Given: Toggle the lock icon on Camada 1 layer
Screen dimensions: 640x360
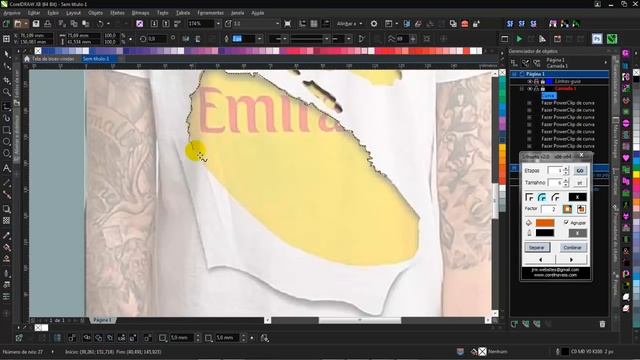Looking at the screenshot, I should (x=543, y=89).
